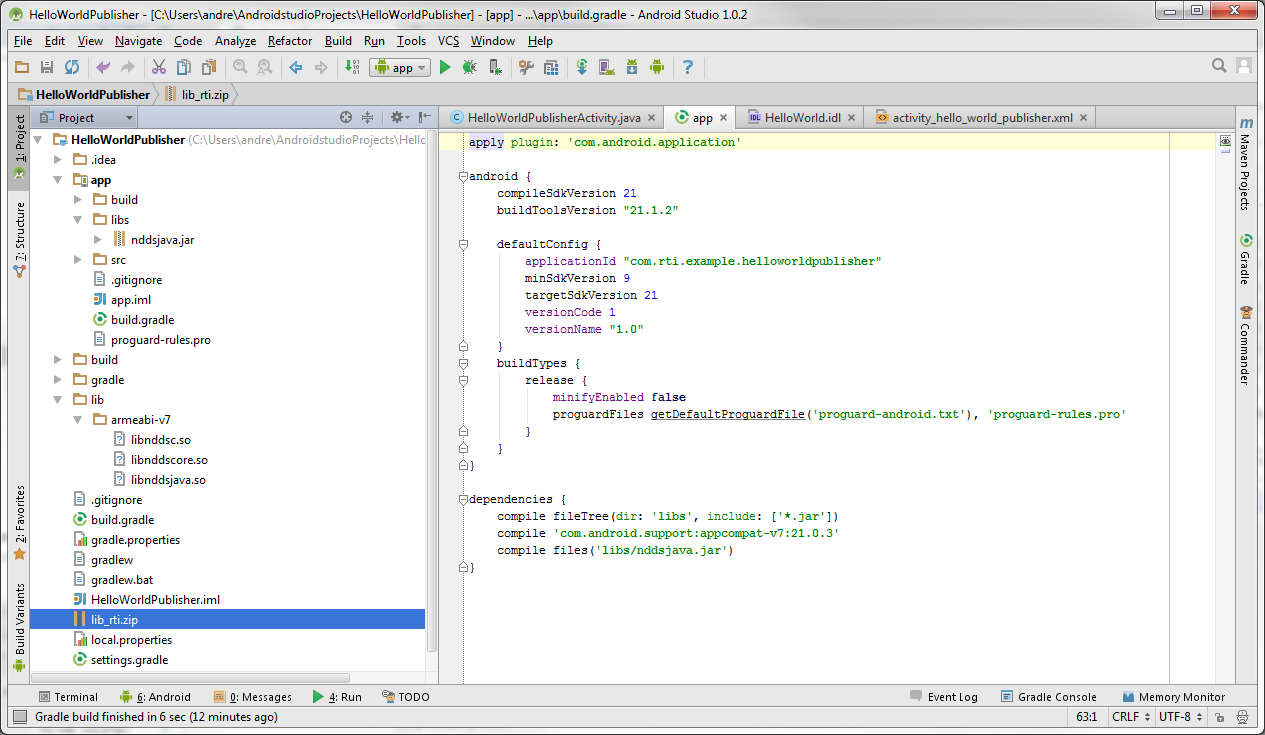The height and width of the screenshot is (735, 1265).
Task: Switch to HelloWorldPublisherActivity.java tab
Action: point(553,117)
